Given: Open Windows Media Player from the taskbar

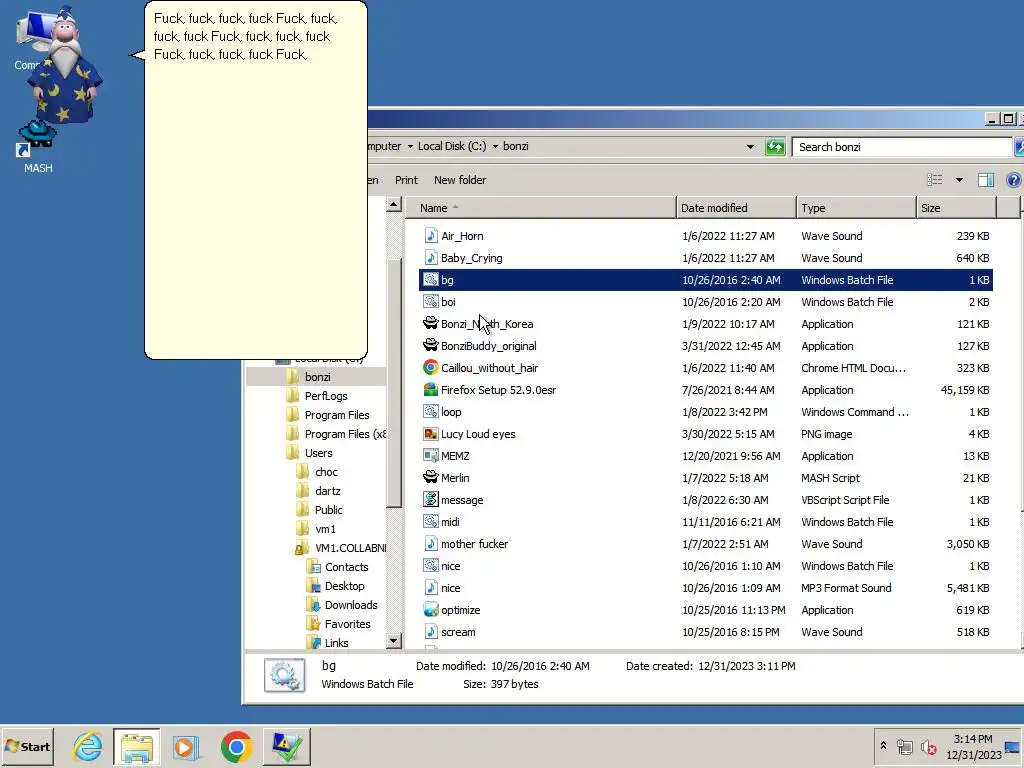Looking at the screenshot, I should click(186, 746).
